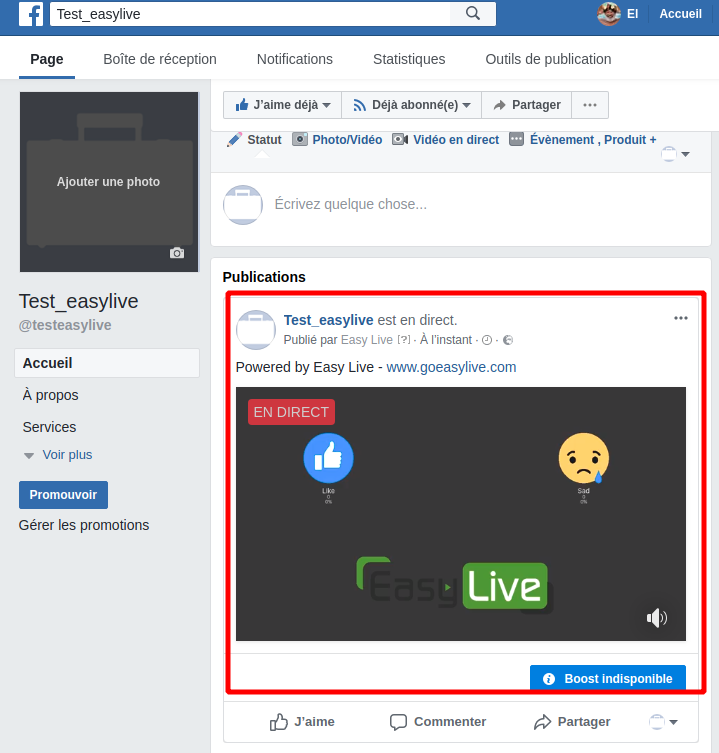Click the Photo/Vidéo camera icon

[x=300, y=139]
